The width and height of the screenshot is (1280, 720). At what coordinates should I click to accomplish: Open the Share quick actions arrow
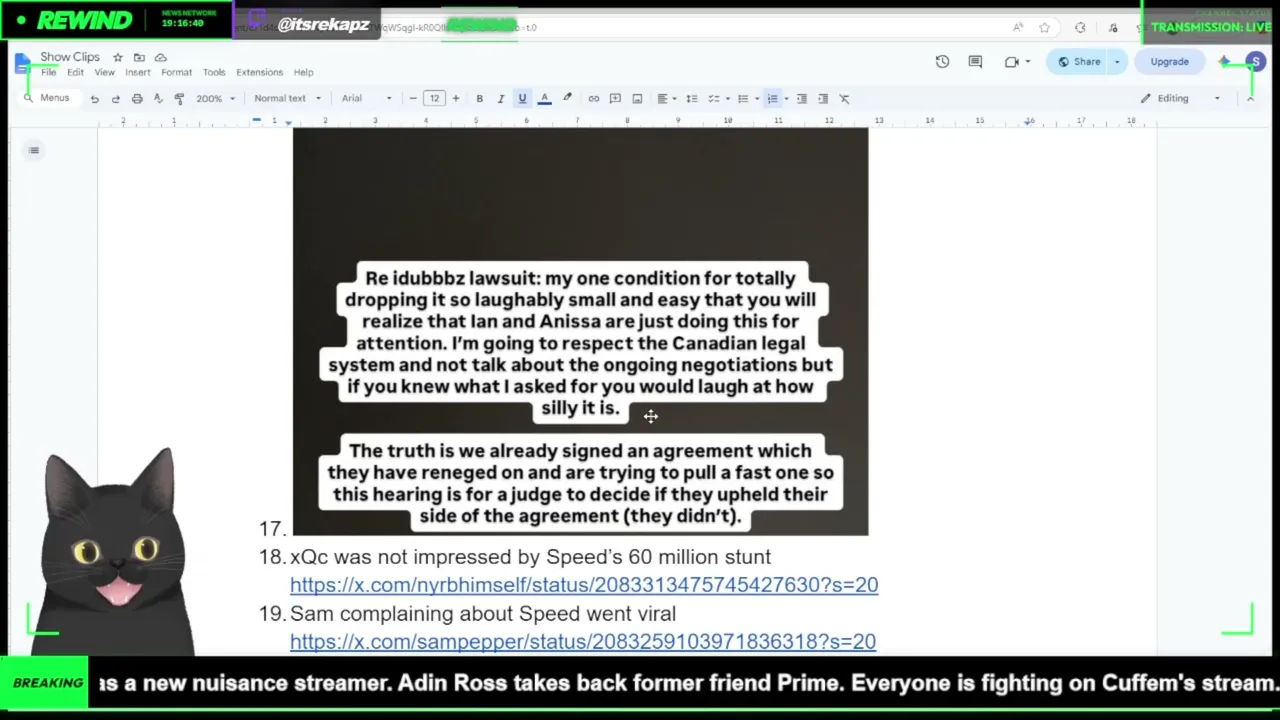pyautogui.click(x=1117, y=62)
